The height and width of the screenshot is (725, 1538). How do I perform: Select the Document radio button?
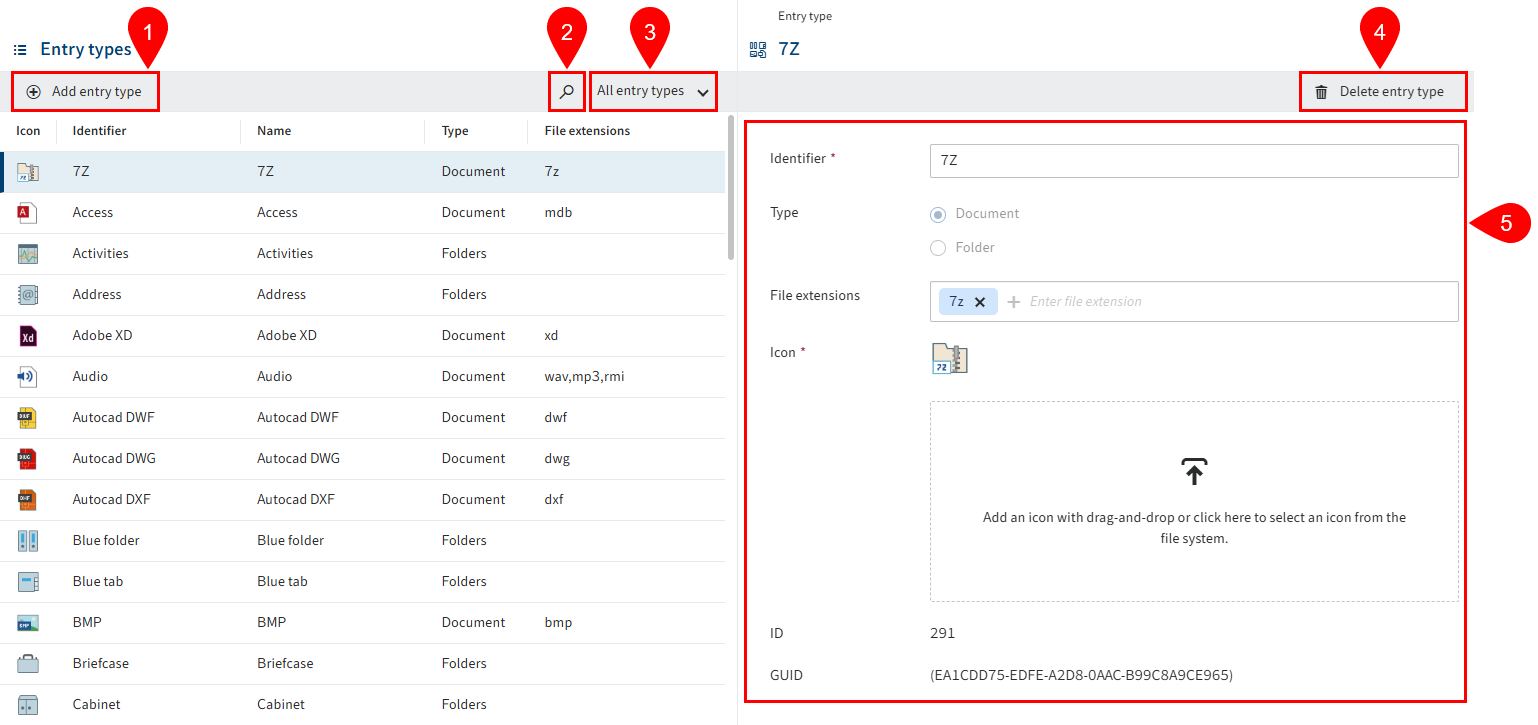(x=938, y=214)
